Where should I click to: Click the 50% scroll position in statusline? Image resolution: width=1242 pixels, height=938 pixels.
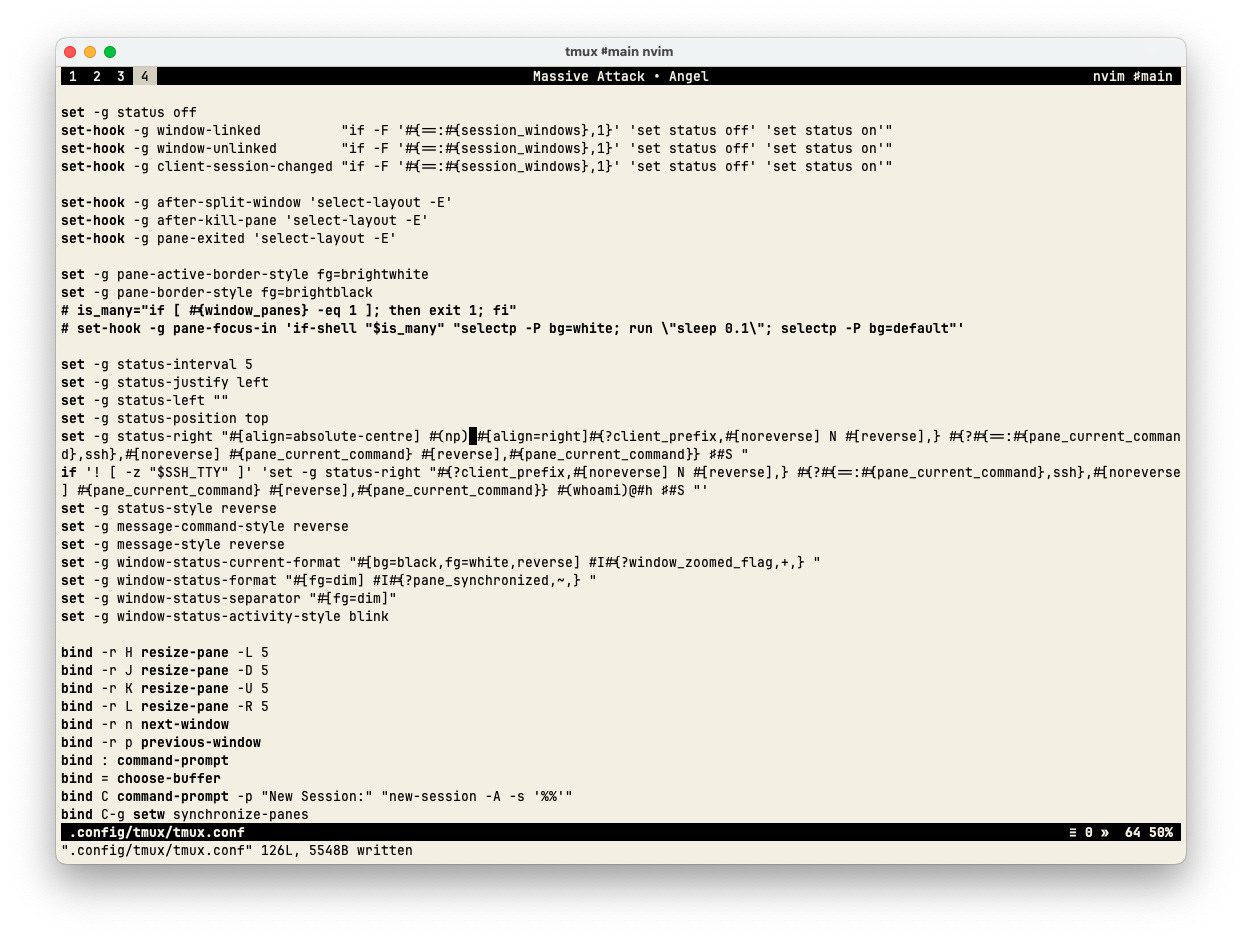1161,833
